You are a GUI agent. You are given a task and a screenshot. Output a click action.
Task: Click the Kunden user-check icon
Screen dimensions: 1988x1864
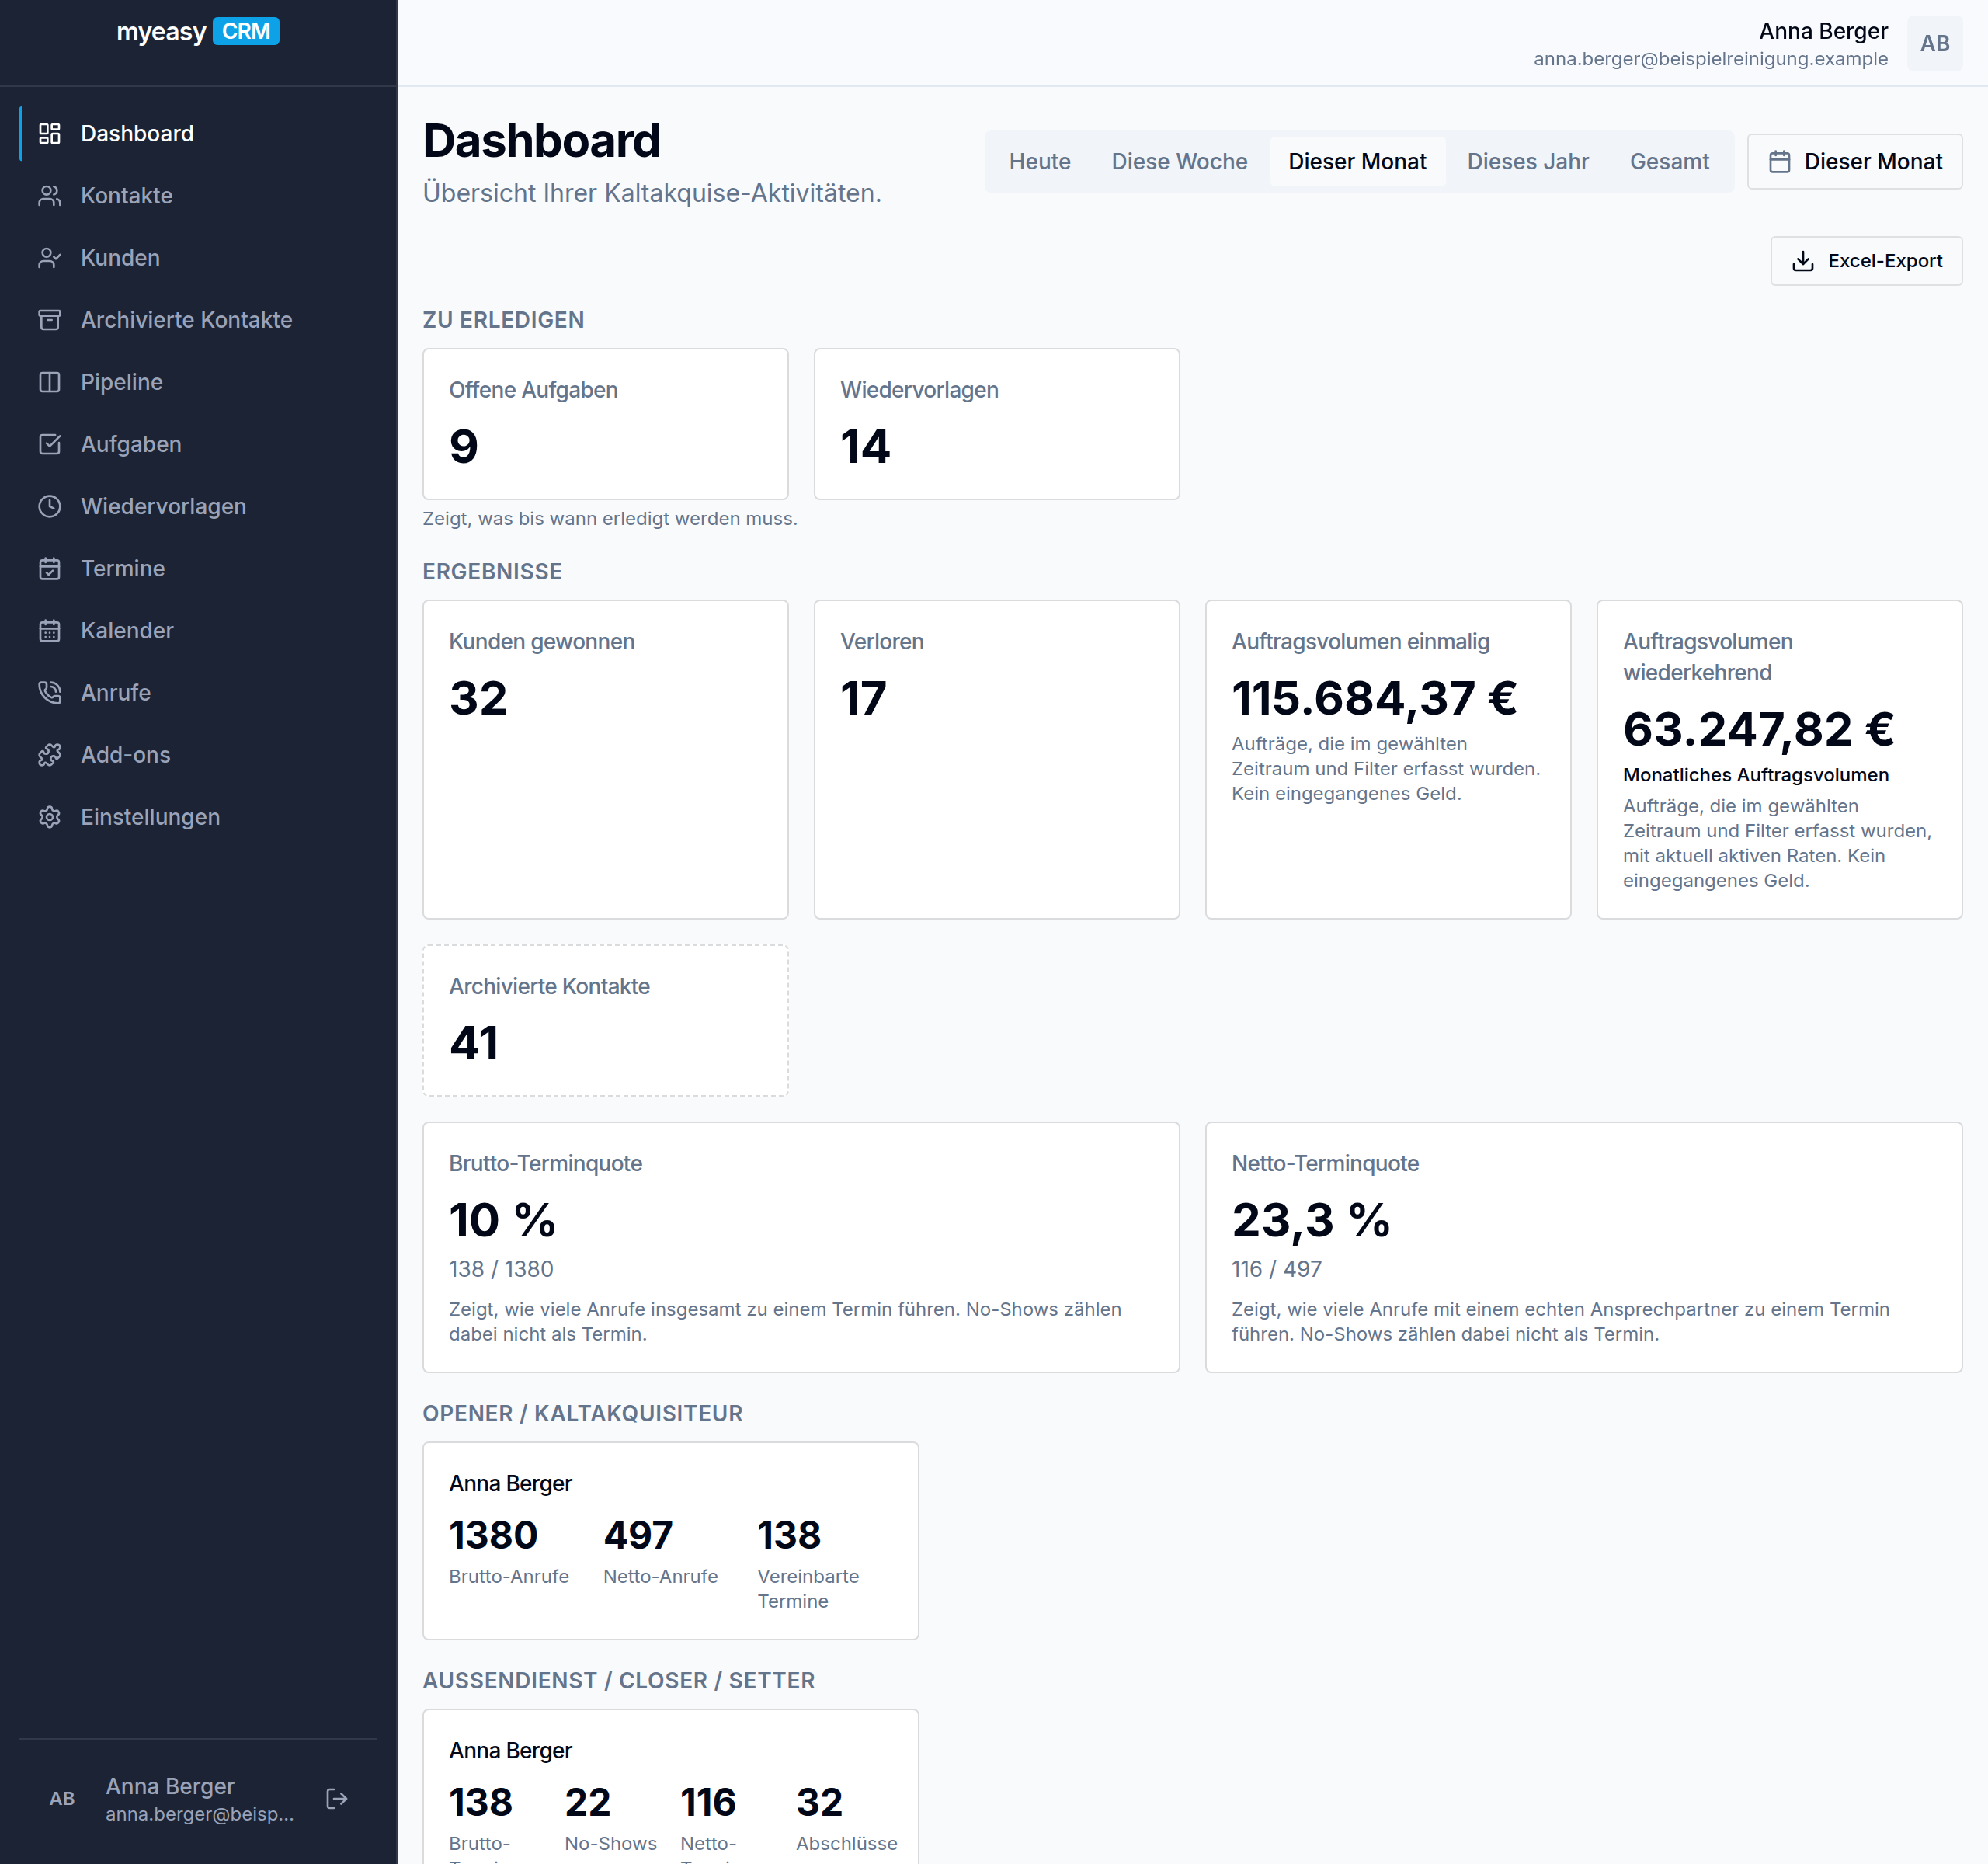point(49,258)
